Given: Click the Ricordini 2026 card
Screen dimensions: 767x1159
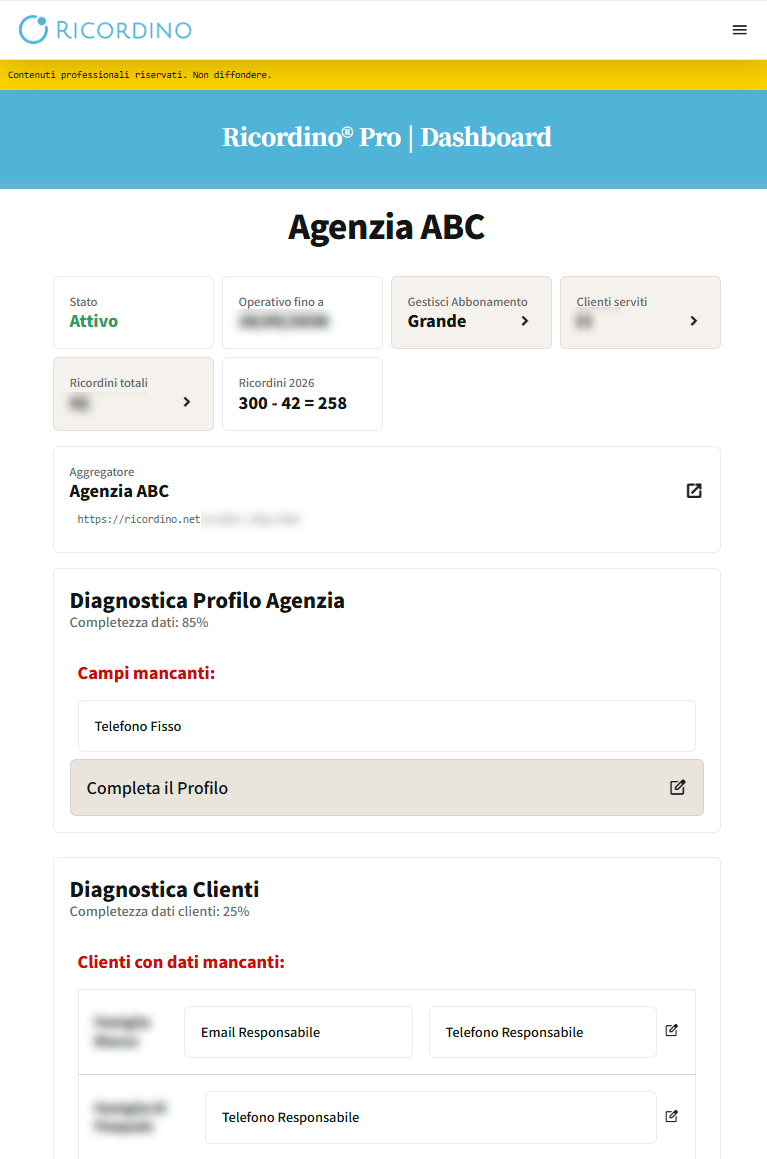Looking at the screenshot, I should click(x=302, y=394).
